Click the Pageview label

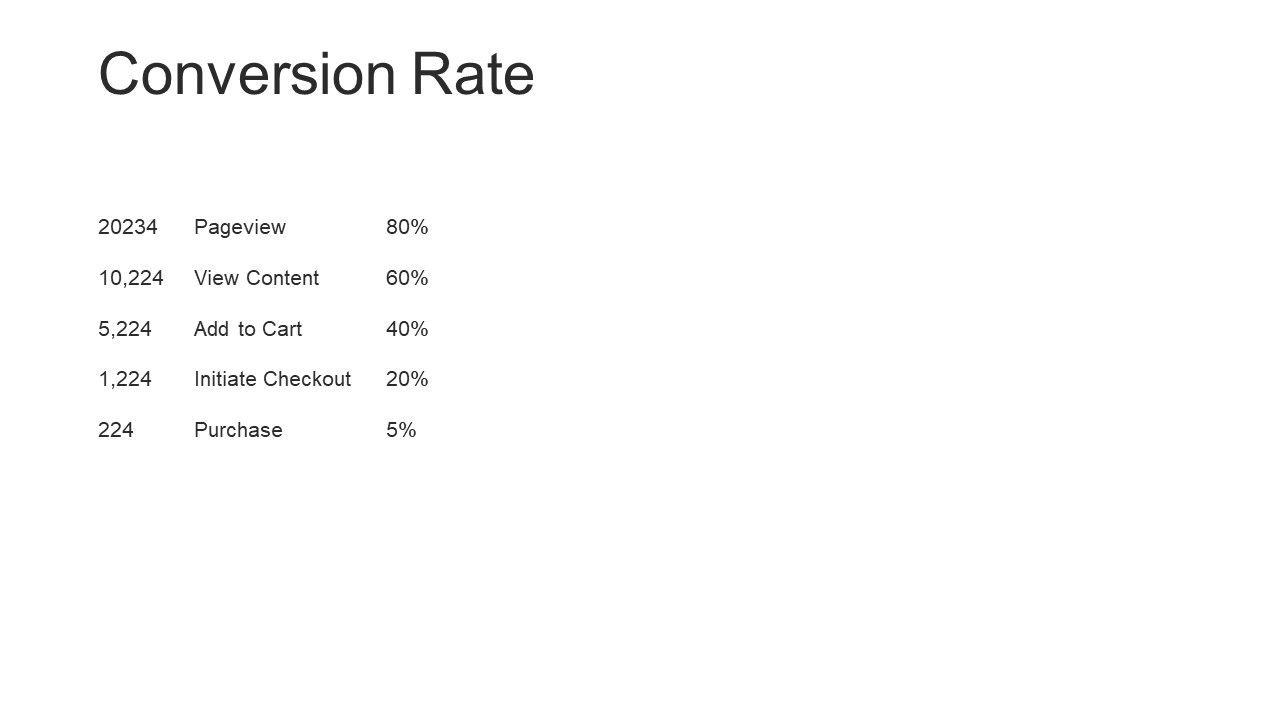tap(240, 228)
